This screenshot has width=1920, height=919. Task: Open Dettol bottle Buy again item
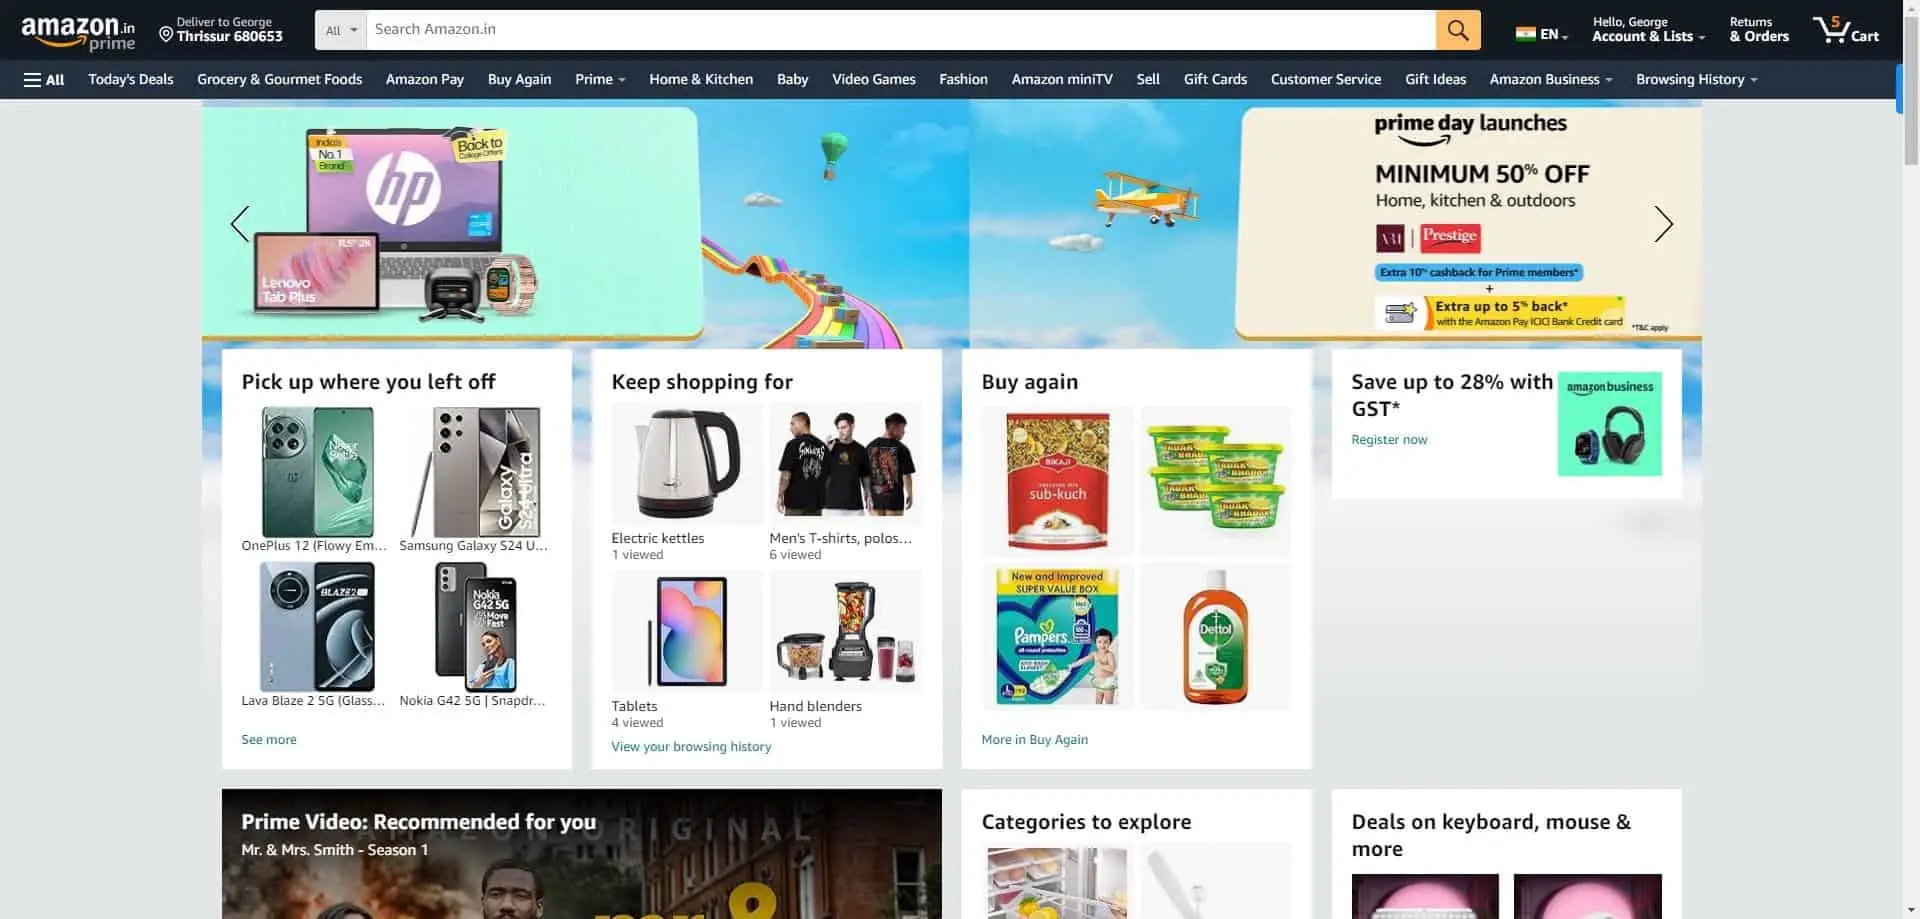(1216, 636)
